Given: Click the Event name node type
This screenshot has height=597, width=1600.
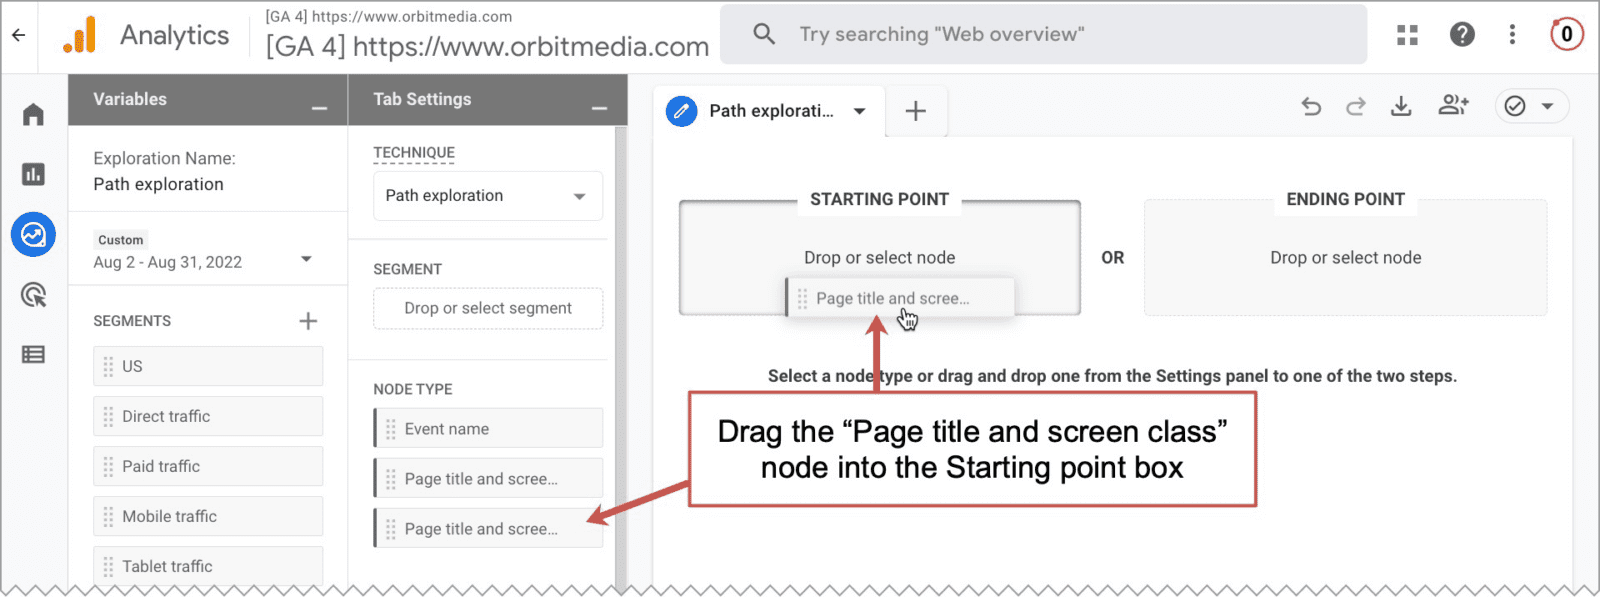Looking at the screenshot, I should click(488, 428).
